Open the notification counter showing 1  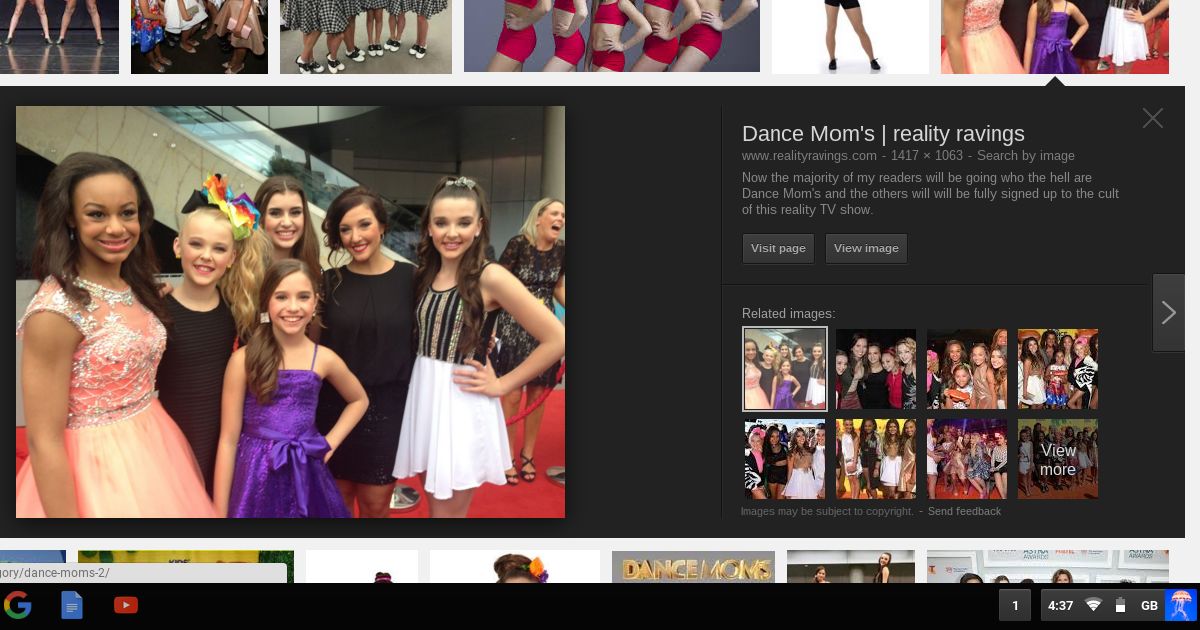tap(1015, 605)
